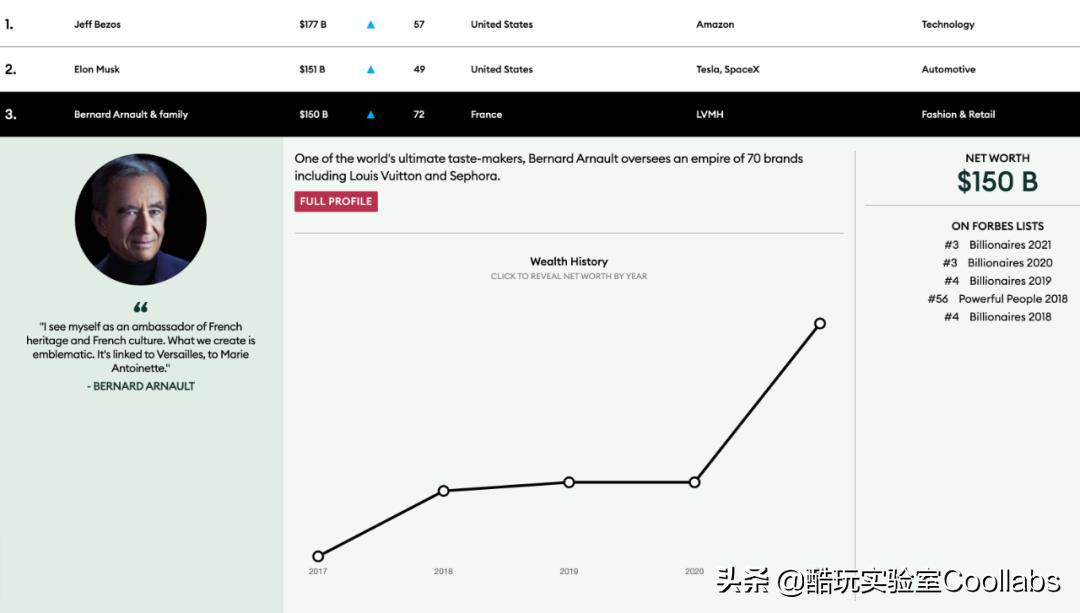Click the 2020 data point on the chart

click(x=694, y=481)
